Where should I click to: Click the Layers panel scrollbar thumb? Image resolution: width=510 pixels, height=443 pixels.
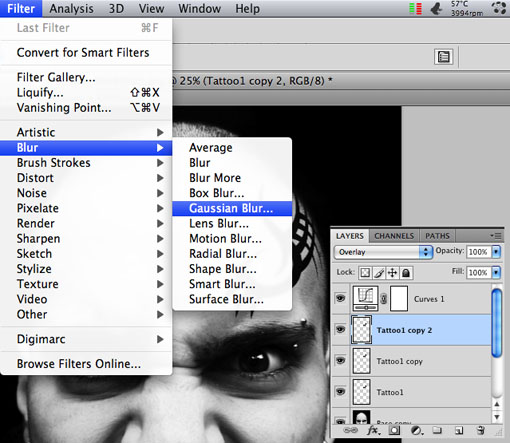[x=497, y=323]
